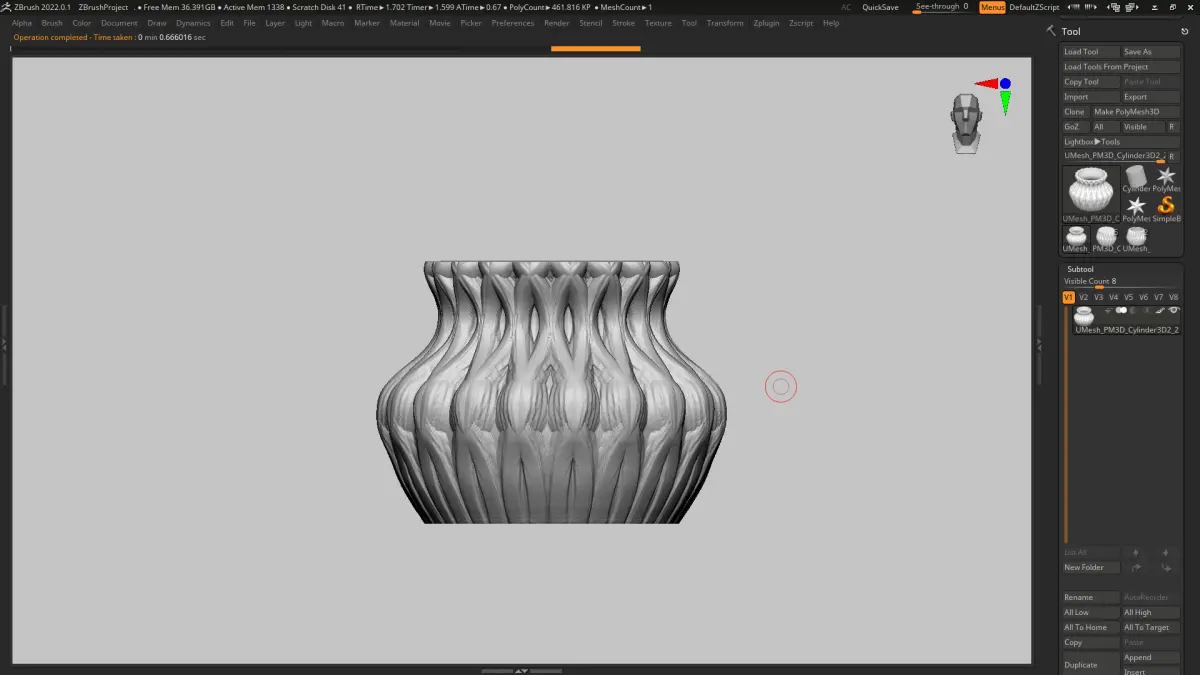Open the Material menu
This screenshot has width=1200, height=675.
click(x=405, y=23)
